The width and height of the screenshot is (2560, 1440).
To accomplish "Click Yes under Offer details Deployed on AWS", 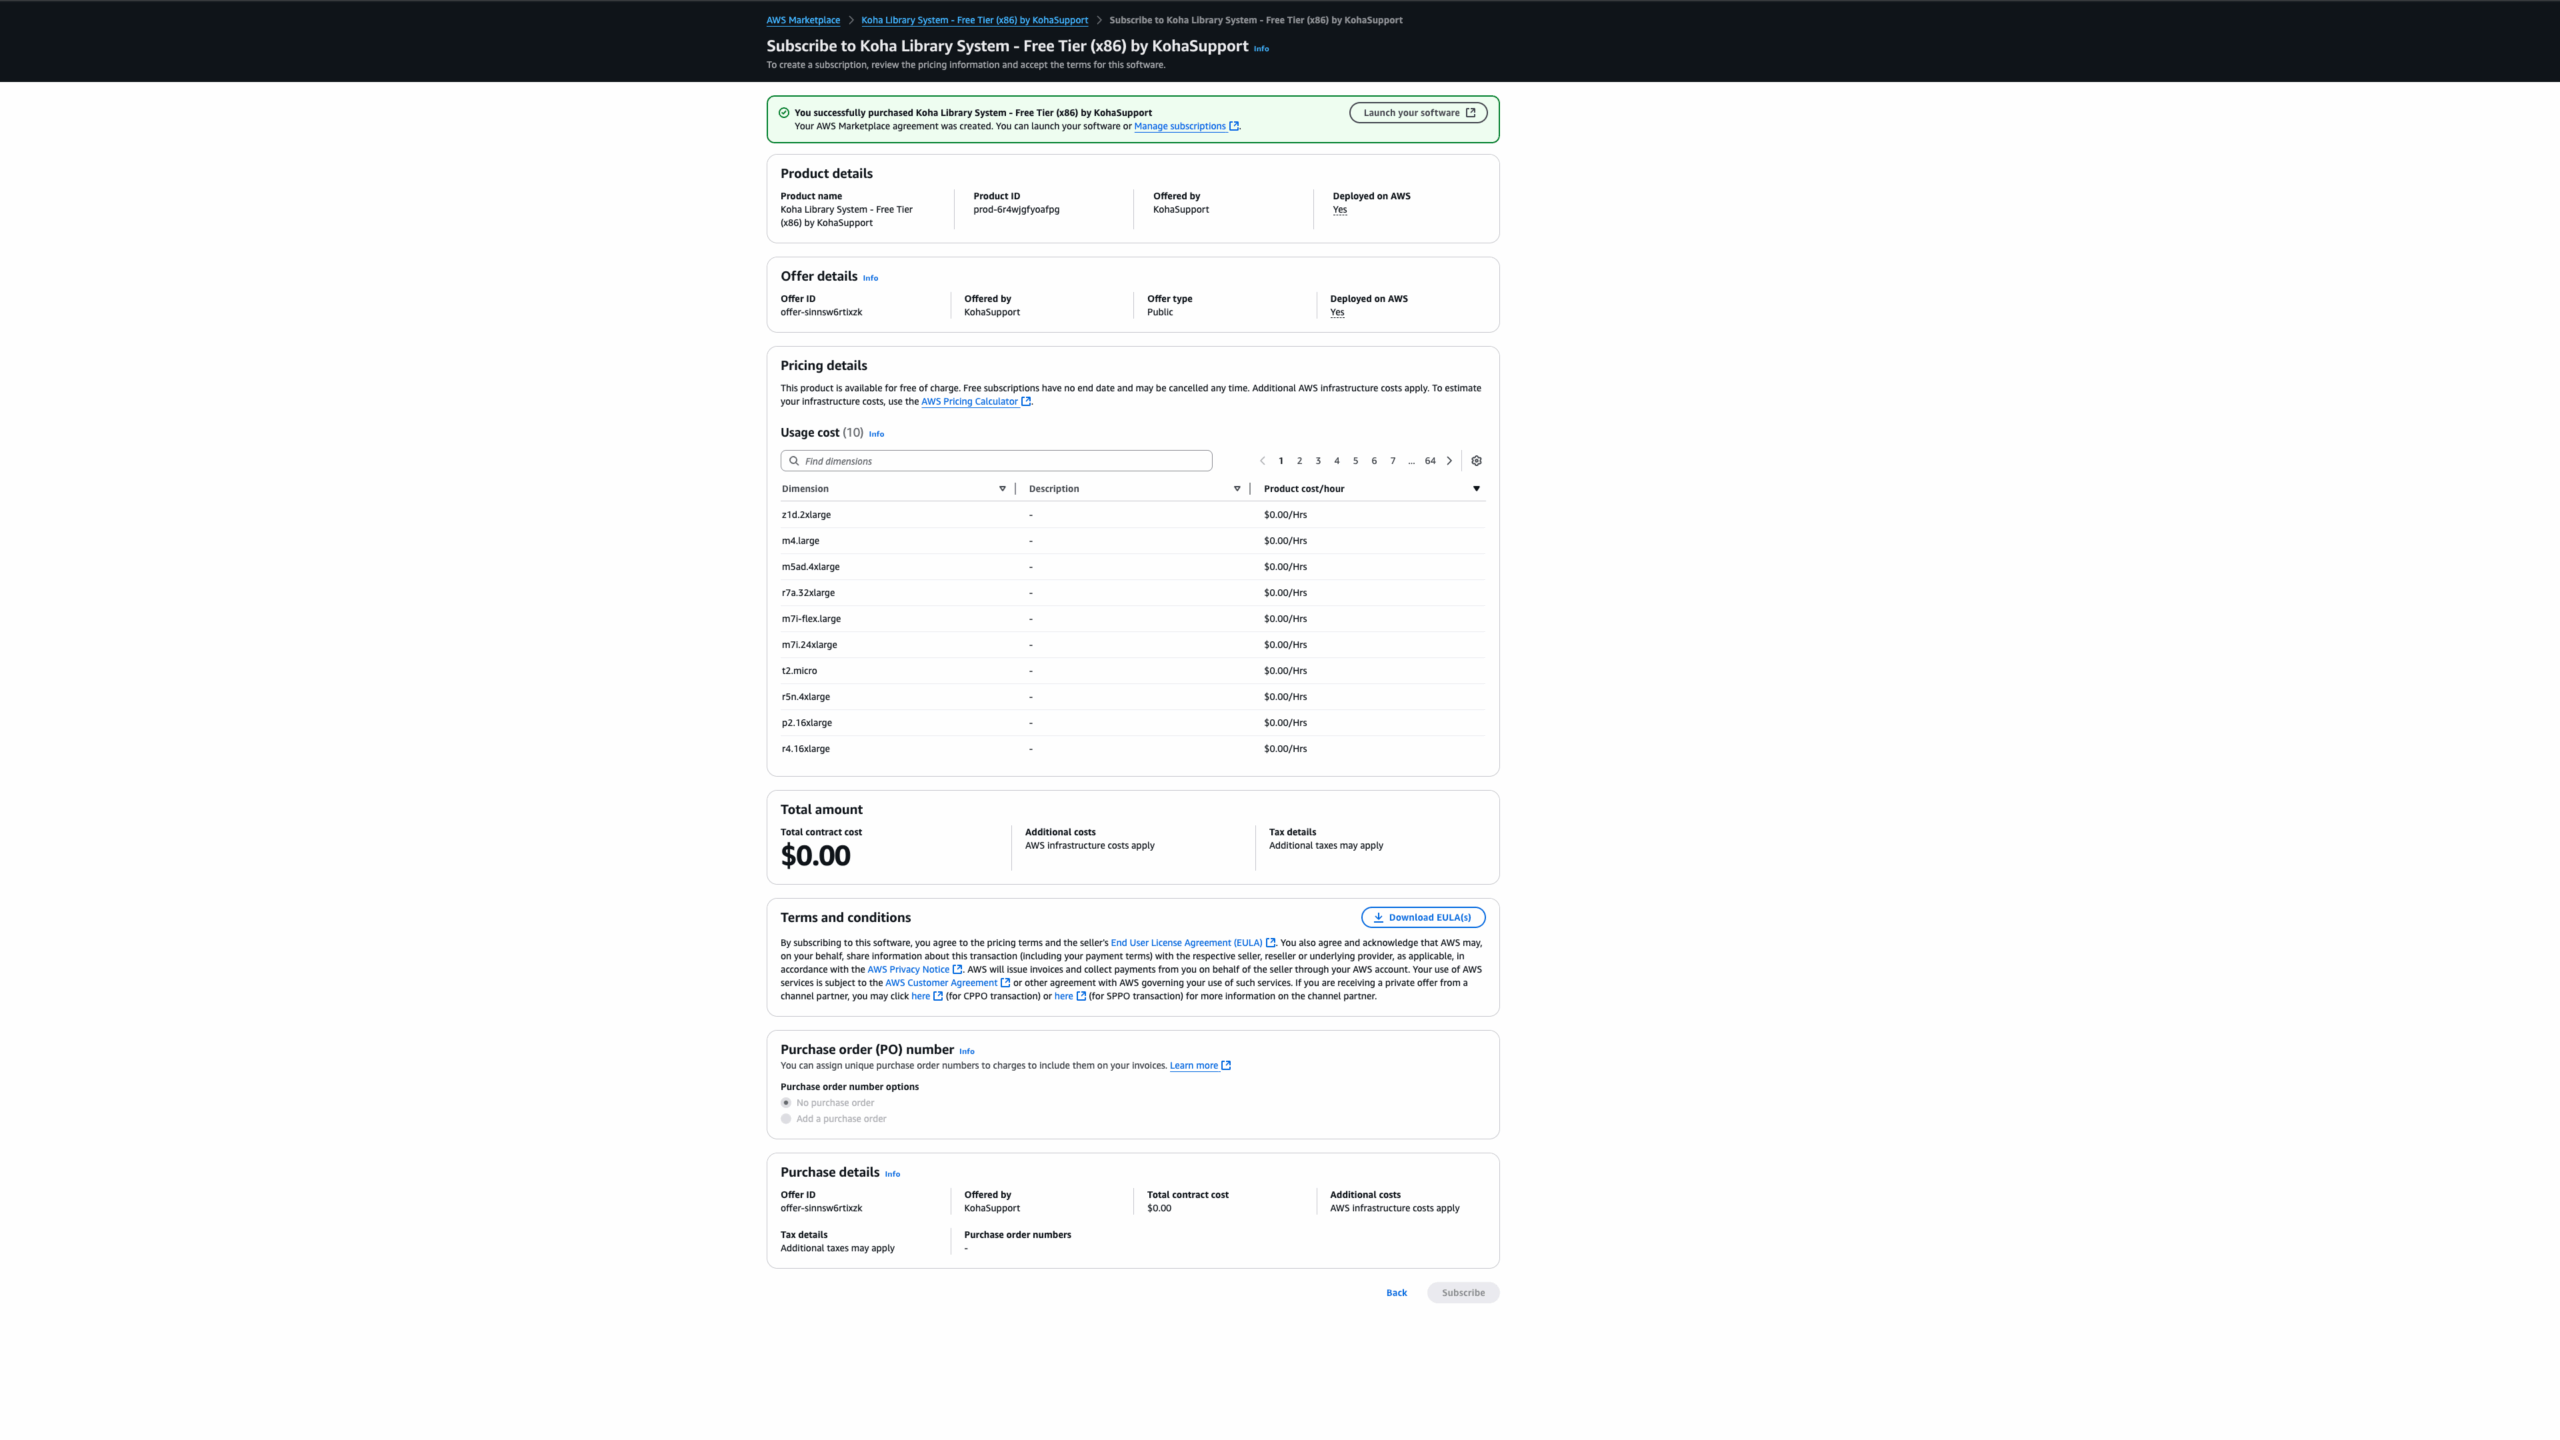I will pos(1337,313).
